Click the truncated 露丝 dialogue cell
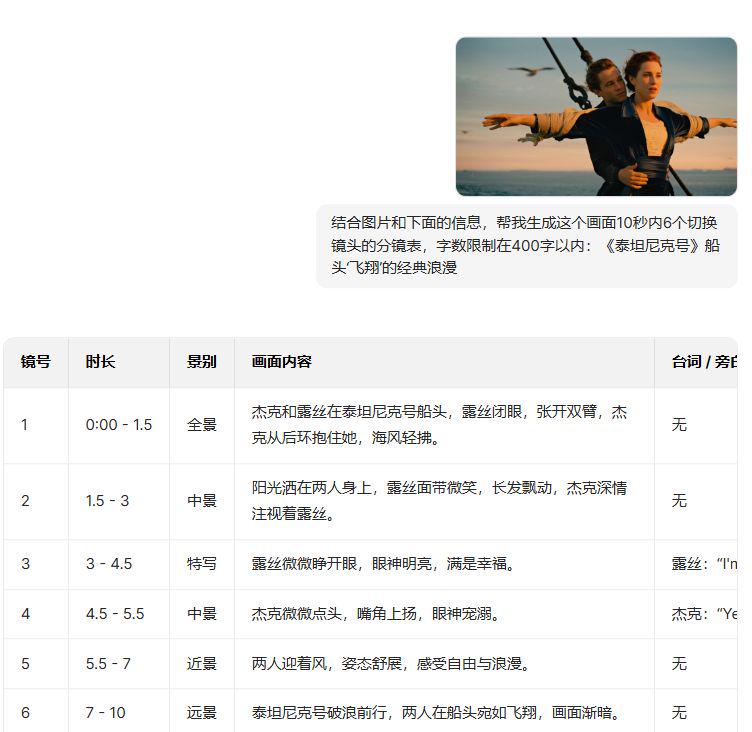The width and height of the screenshot is (752, 732). click(703, 564)
